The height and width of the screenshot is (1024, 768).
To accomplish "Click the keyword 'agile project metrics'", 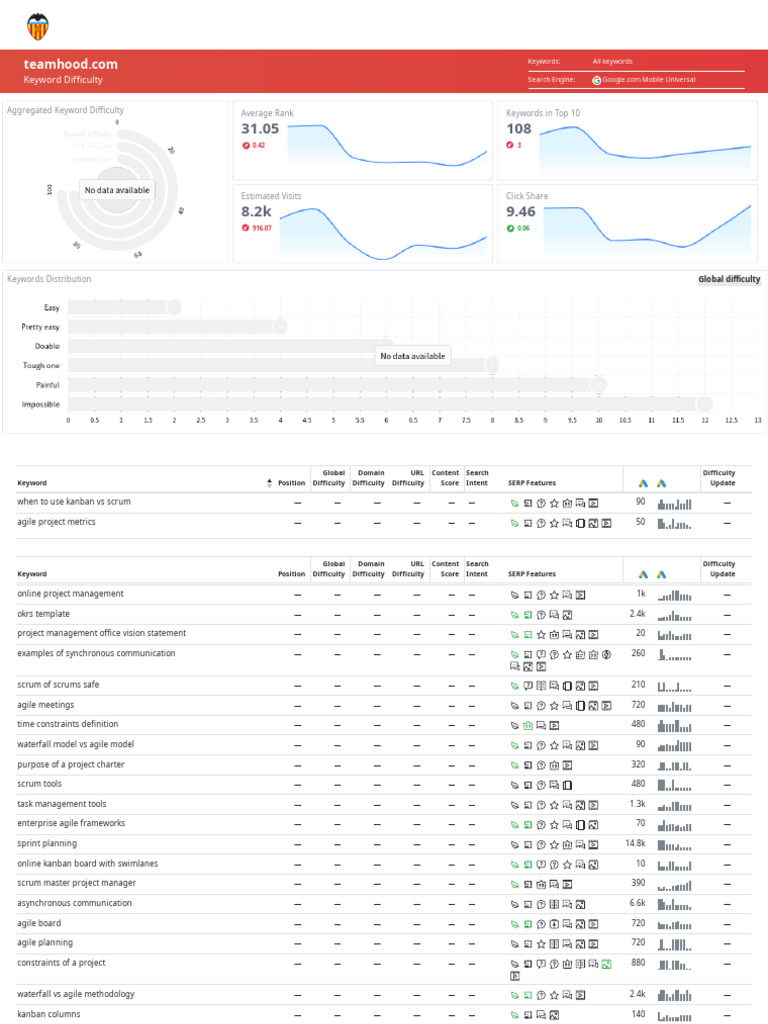I will pos(56,522).
